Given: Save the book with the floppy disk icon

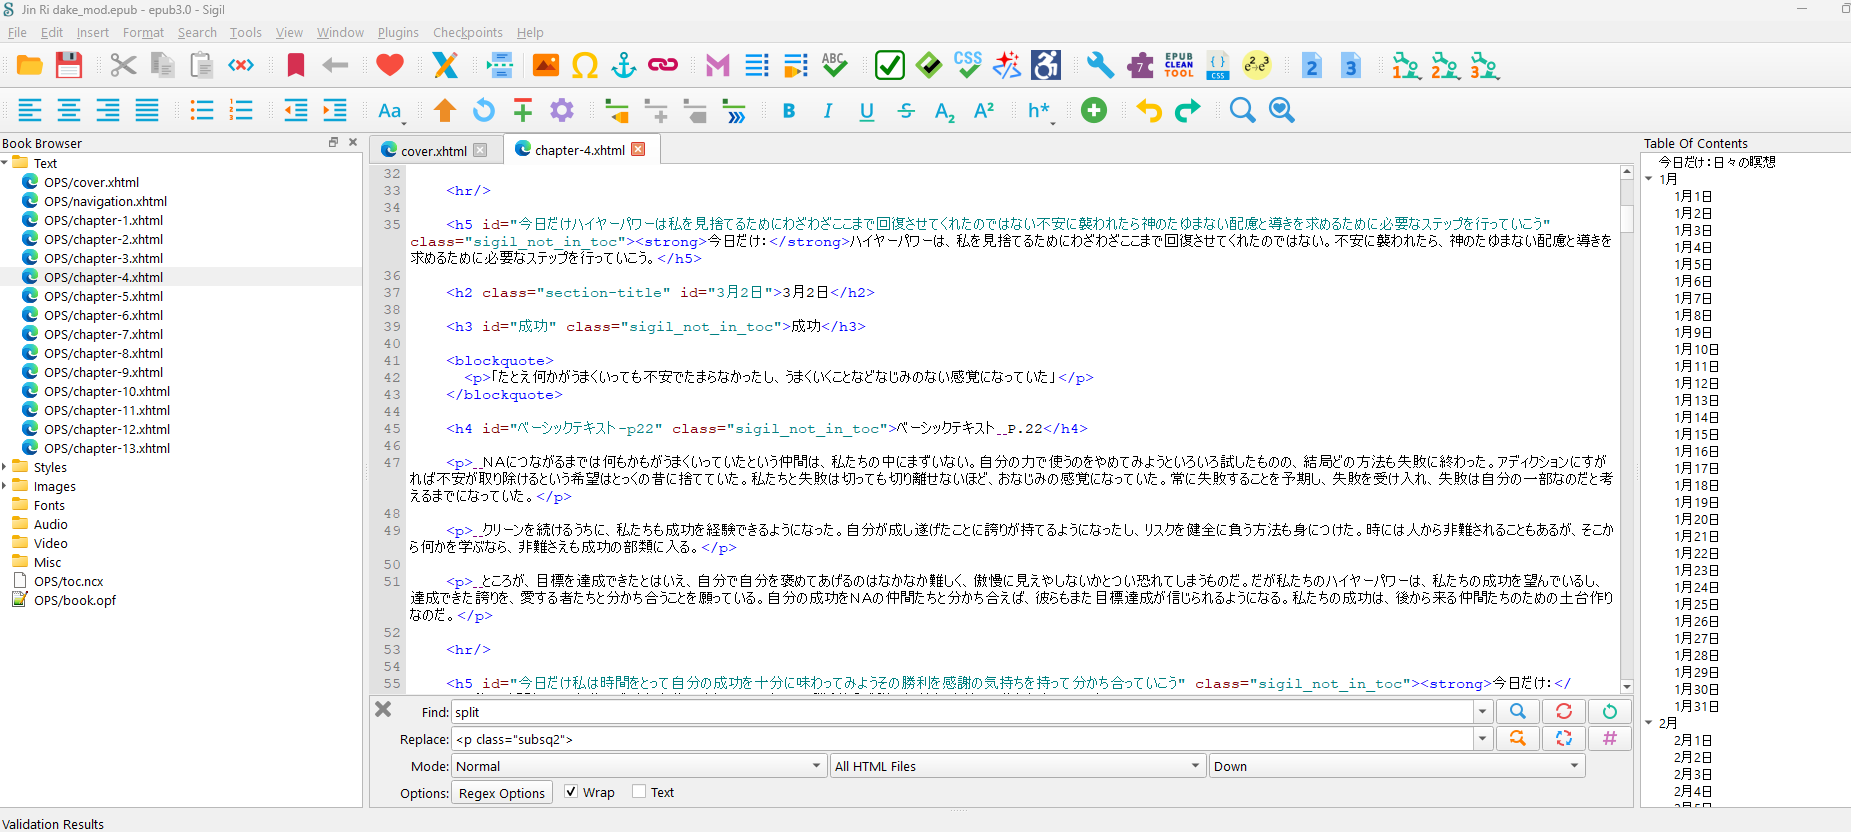Looking at the screenshot, I should [x=69, y=66].
